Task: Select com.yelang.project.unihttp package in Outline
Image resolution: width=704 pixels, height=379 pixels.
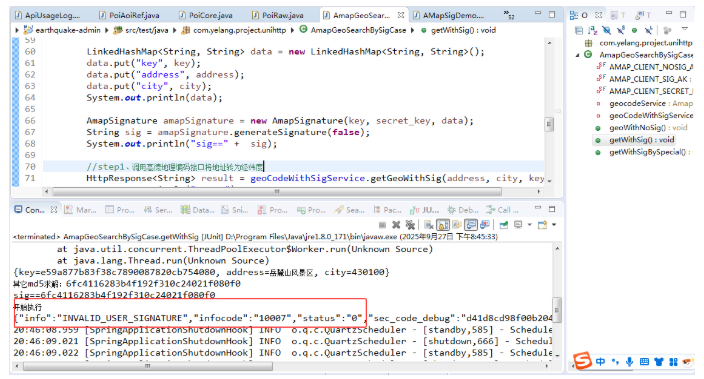Action: (646, 43)
